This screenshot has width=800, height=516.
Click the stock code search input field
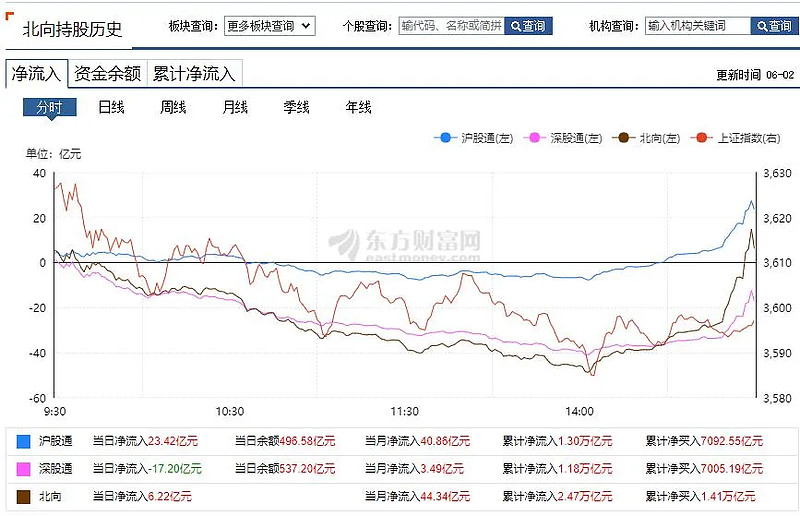[x=452, y=26]
